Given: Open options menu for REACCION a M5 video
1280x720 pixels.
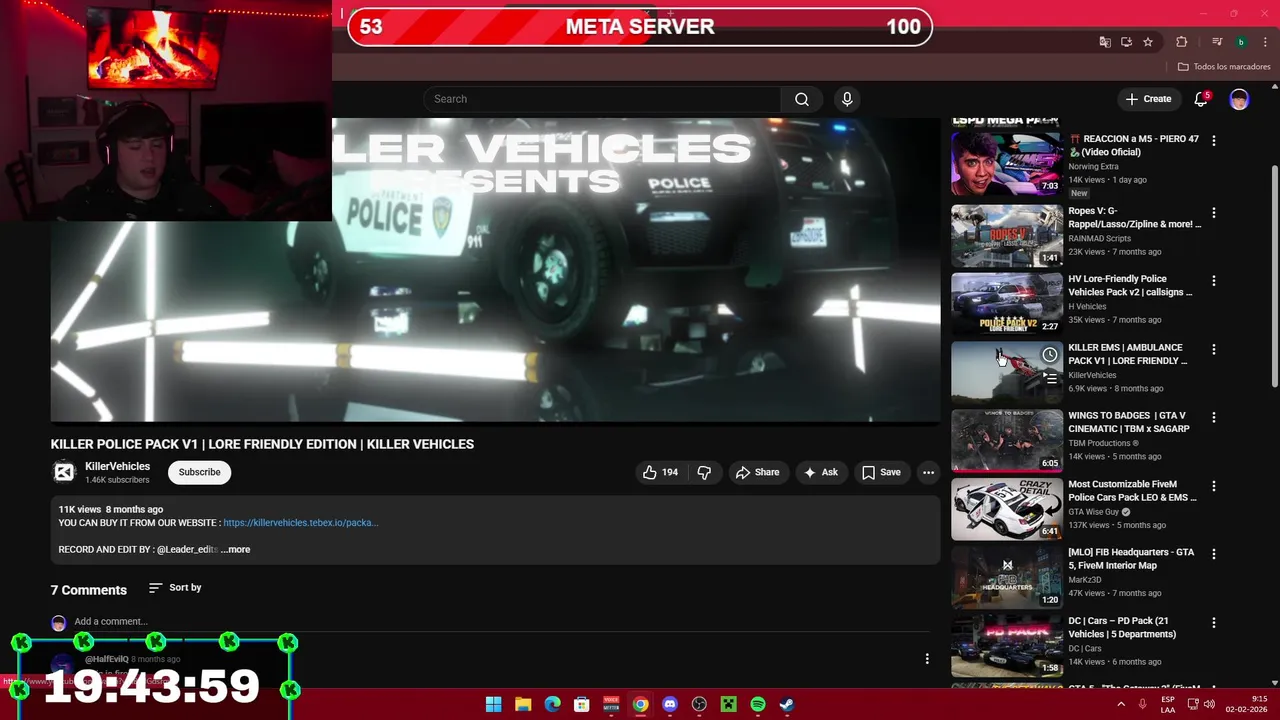Looking at the screenshot, I should pyautogui.click(x=1214, y=141).
